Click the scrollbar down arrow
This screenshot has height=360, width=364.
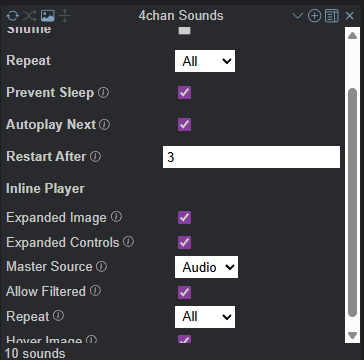click(352, 335)
